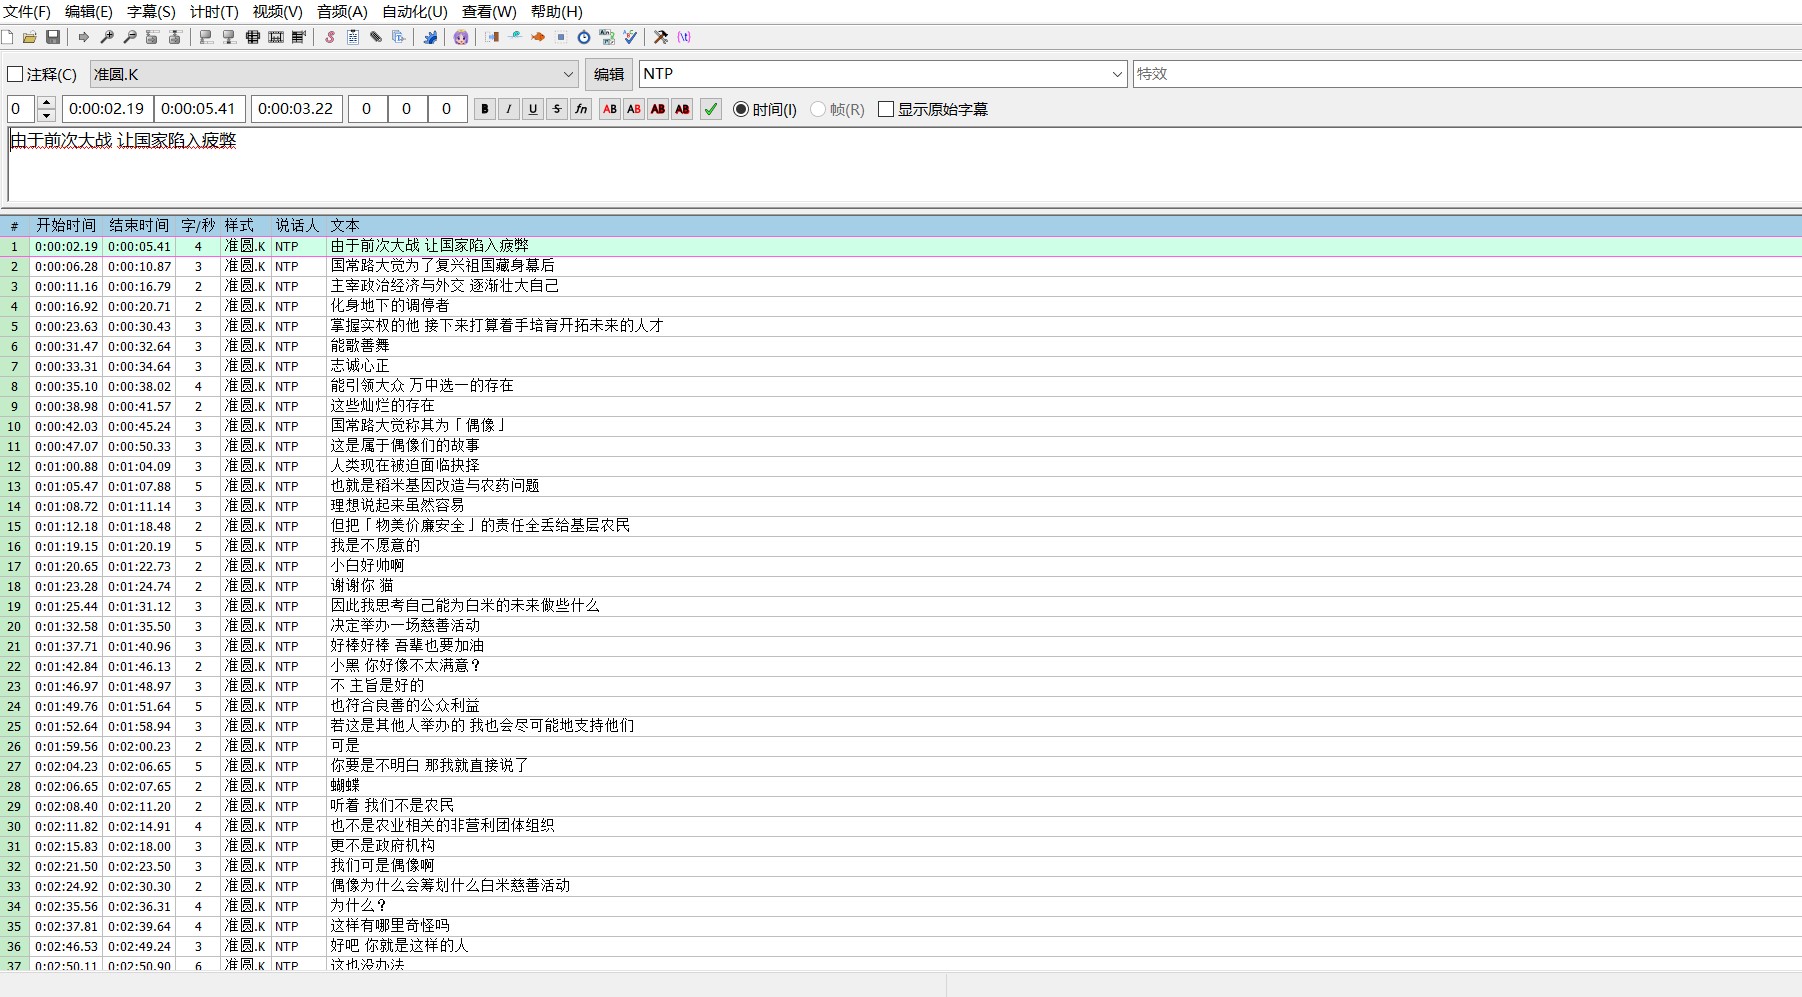Create a new subtitle file
Viewport: 1802px width, 997px height.
pos(7,37)
